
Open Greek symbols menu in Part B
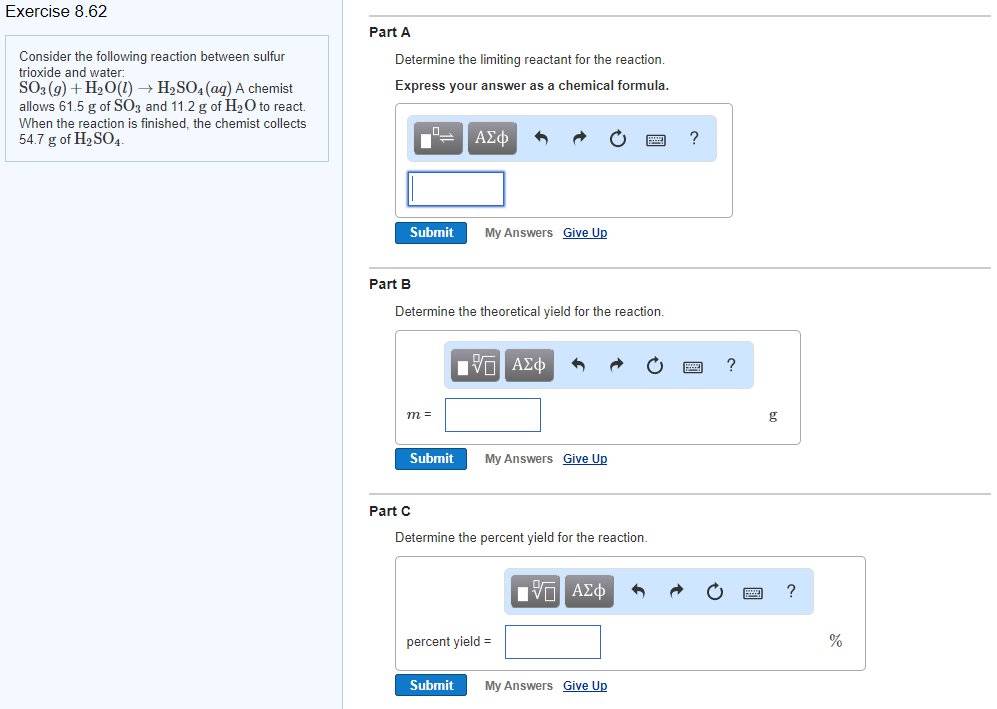pyautogui.click(x=529, y=365)
